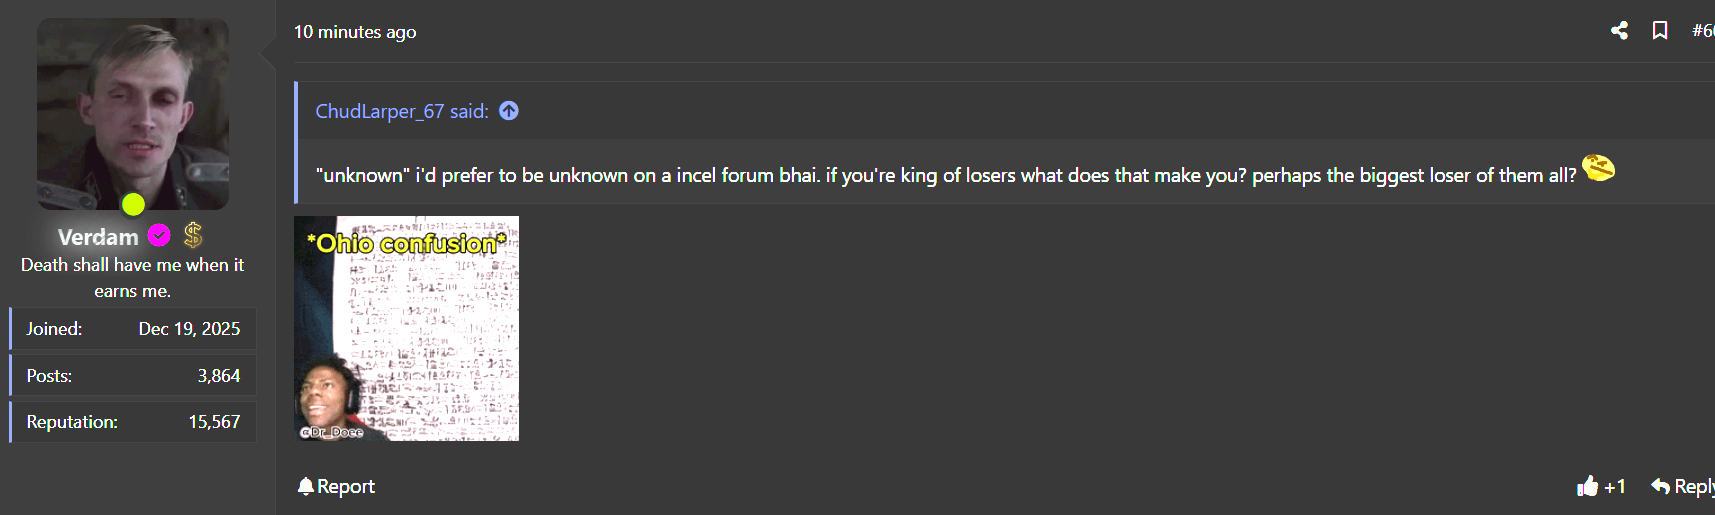Report this post

pyautogui.click(x=336, y=486)
